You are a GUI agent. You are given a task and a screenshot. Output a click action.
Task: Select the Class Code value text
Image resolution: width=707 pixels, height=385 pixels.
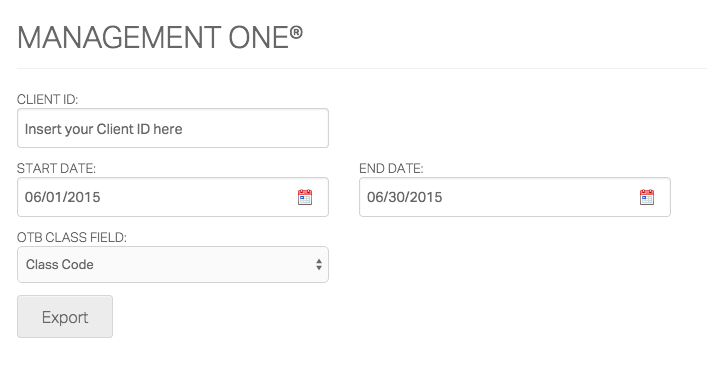point(60,265)
